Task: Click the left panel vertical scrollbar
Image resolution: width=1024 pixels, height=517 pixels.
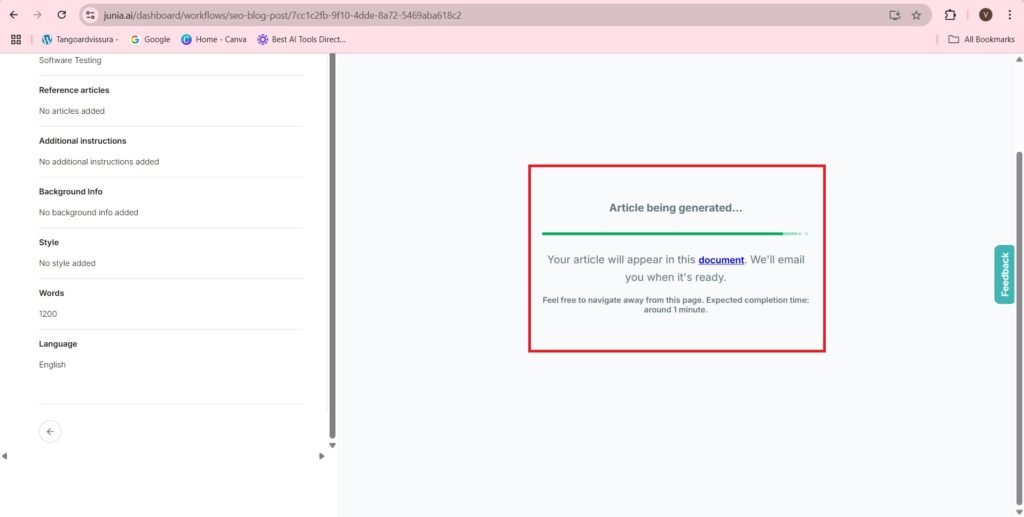Action: (332, 245)
